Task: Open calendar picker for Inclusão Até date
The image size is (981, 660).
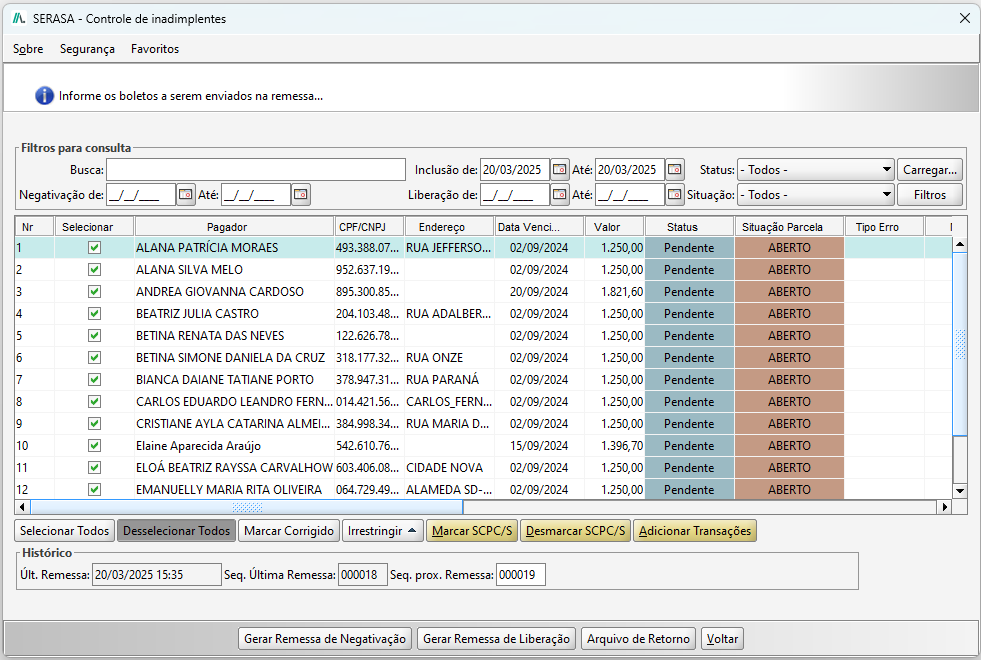Action: pyautogui.click(x=674, y=170)
